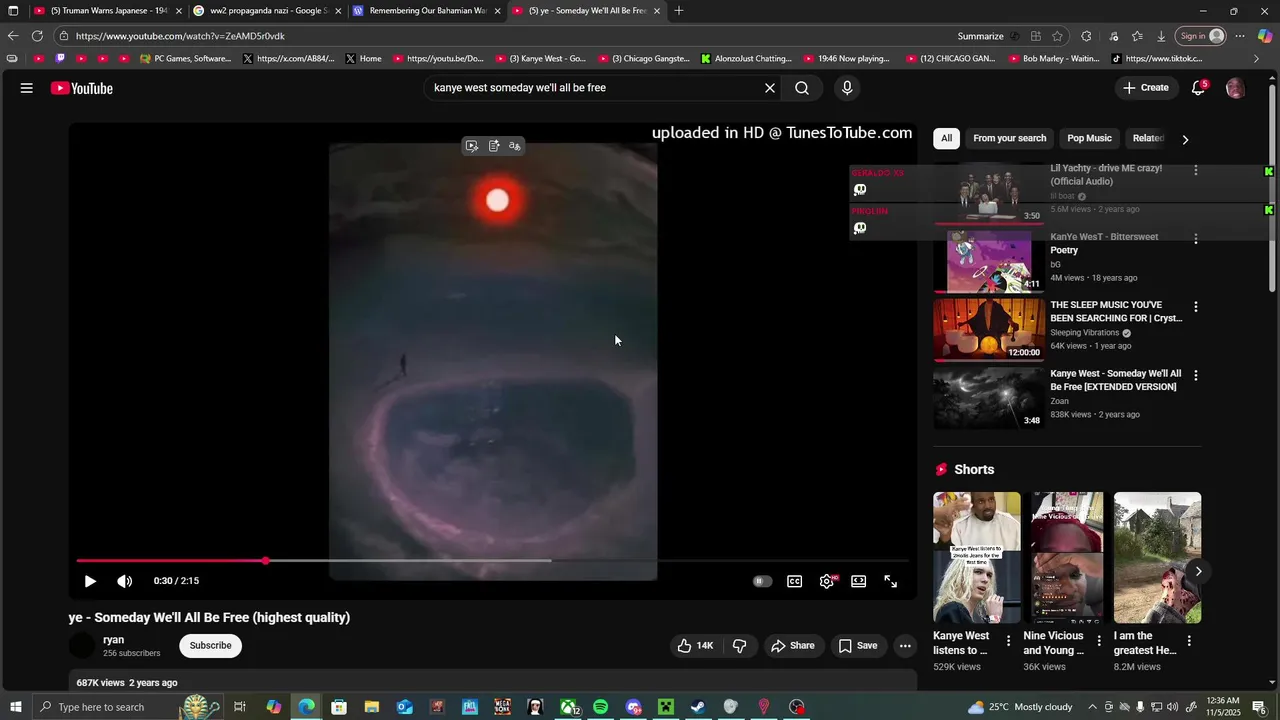1280x720 pixels.
Task: Click the address bar URL
Action: 180,36
